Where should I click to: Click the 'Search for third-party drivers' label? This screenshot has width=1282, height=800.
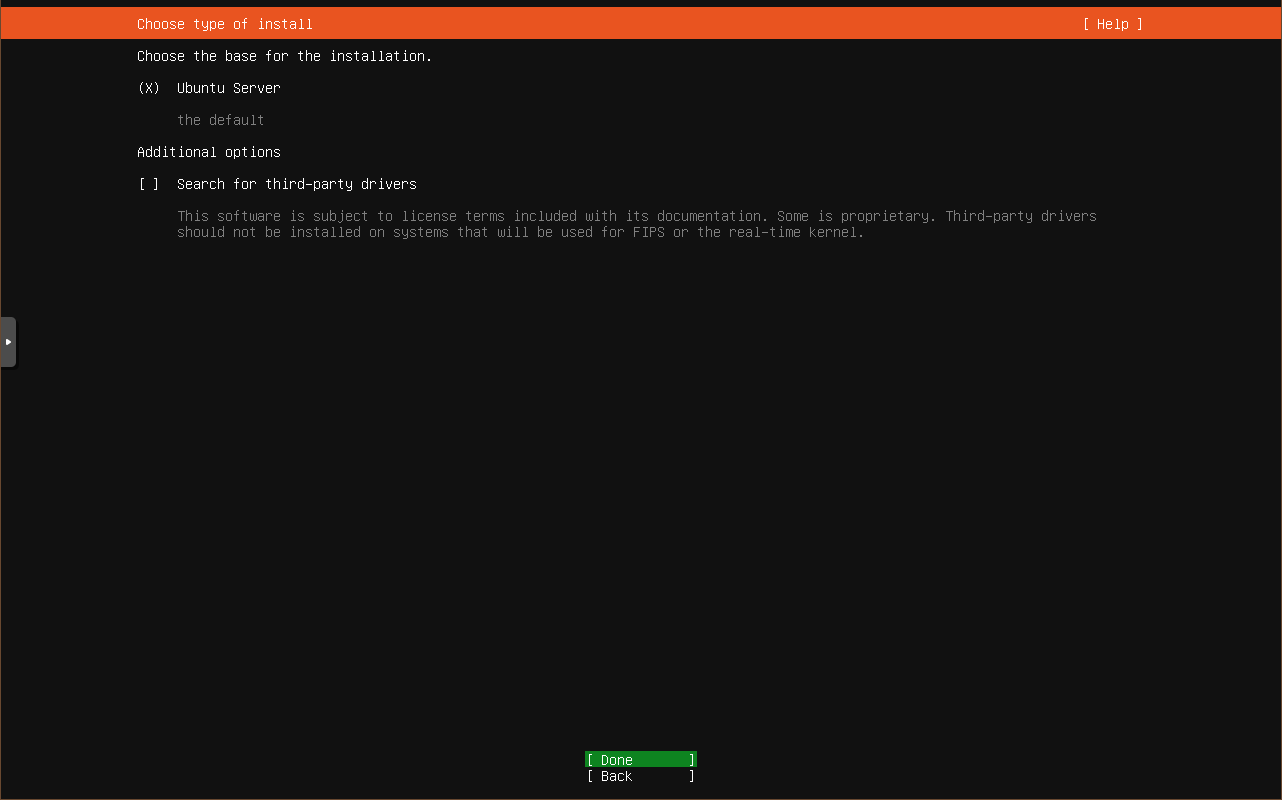pos(297,184)
